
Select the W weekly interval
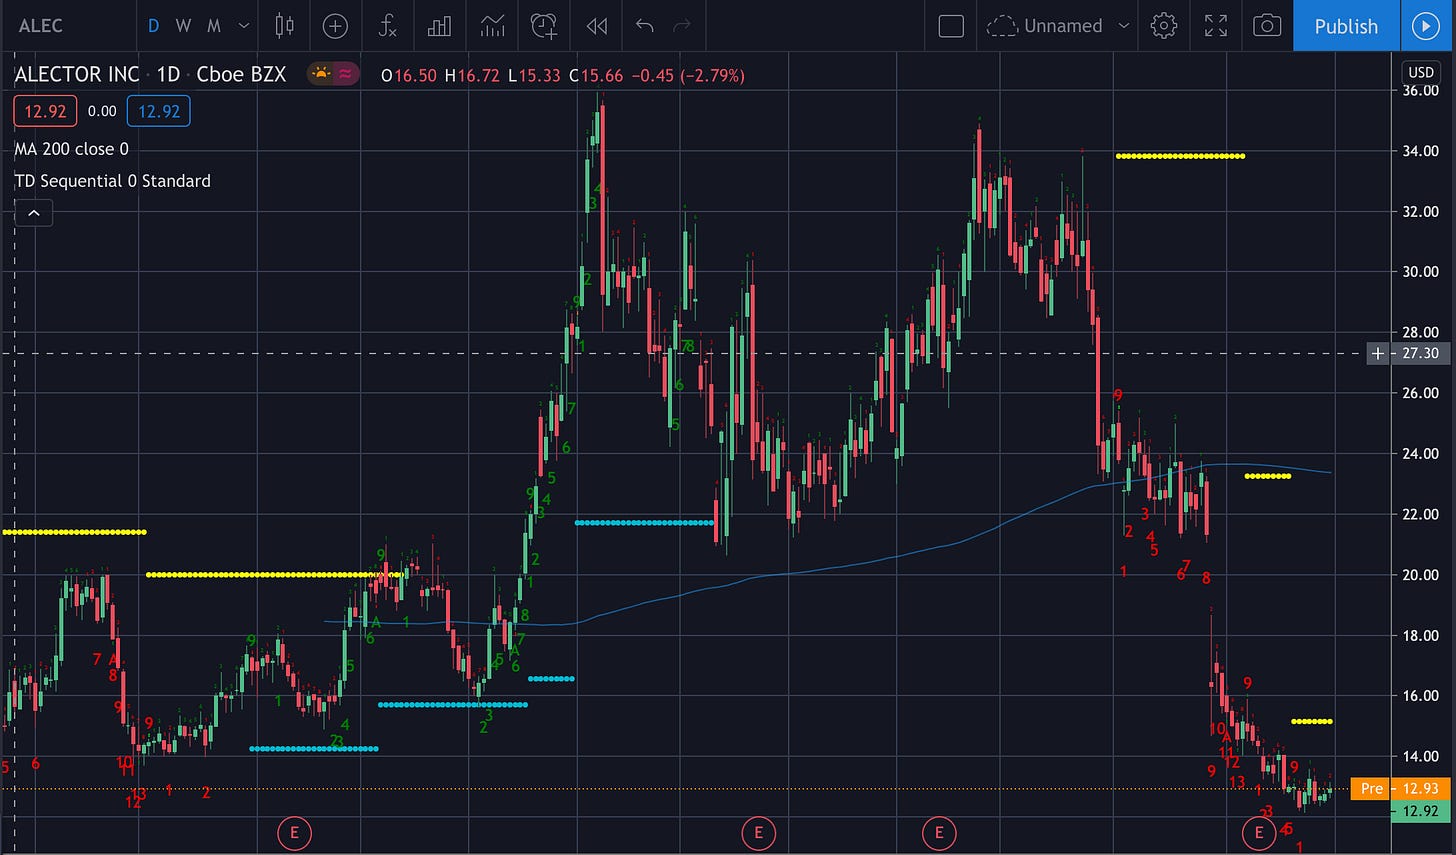(183, 26)
